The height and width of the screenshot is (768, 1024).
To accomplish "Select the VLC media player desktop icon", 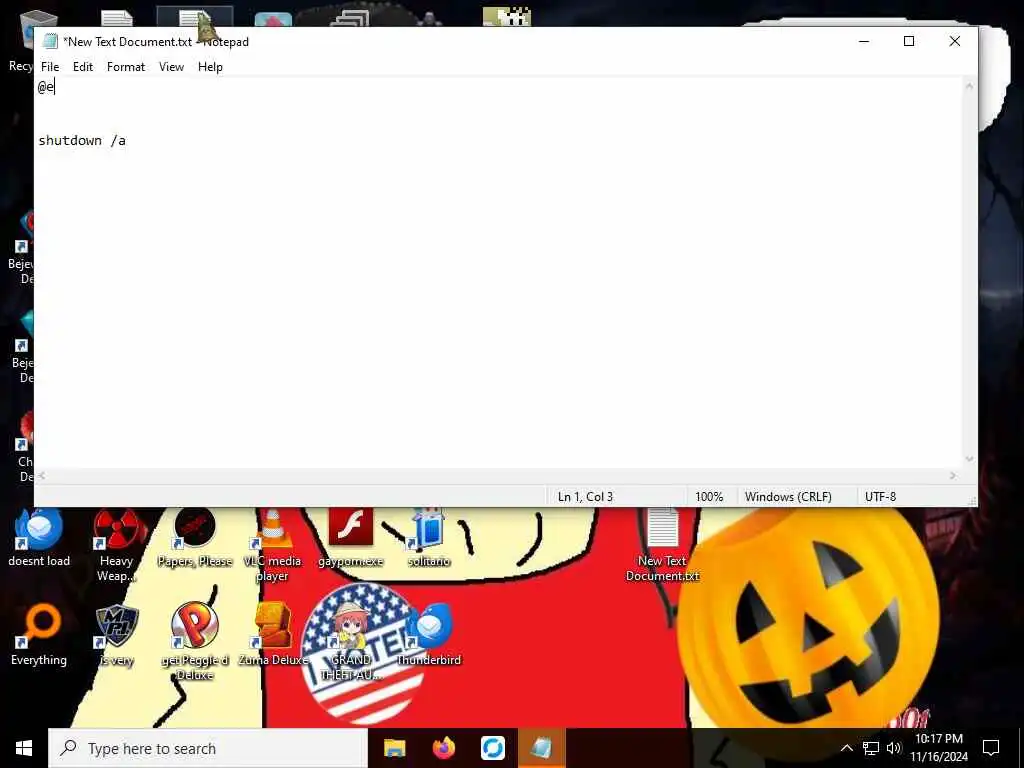I will point(272,545).
